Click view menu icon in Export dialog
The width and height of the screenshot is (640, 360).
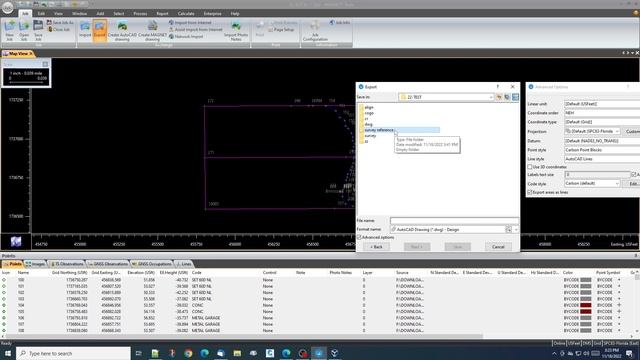[516, 97]
